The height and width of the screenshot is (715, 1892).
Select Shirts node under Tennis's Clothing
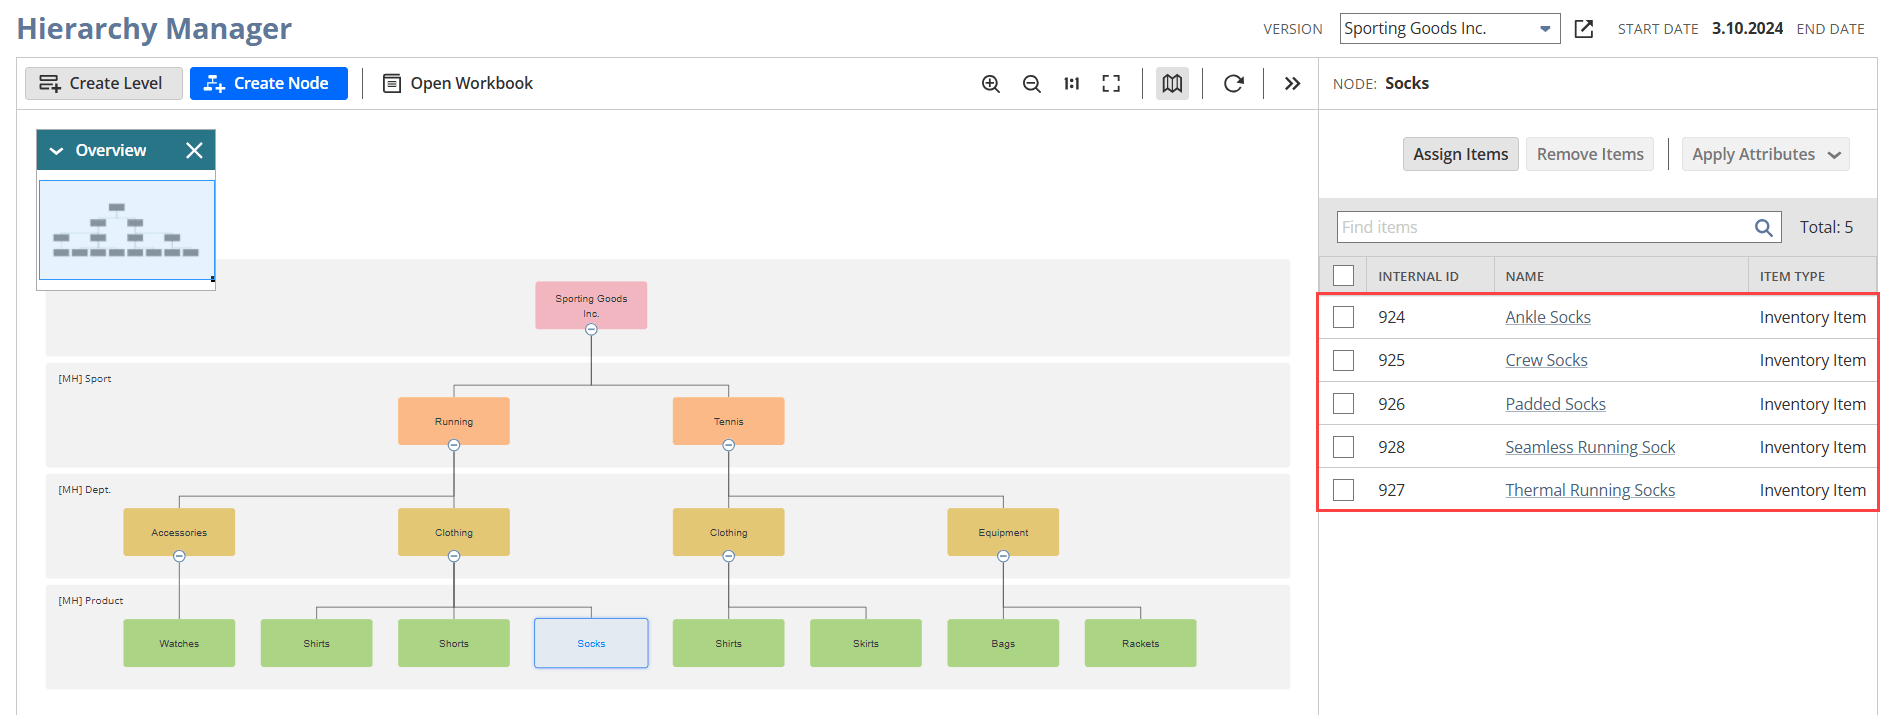728,643
